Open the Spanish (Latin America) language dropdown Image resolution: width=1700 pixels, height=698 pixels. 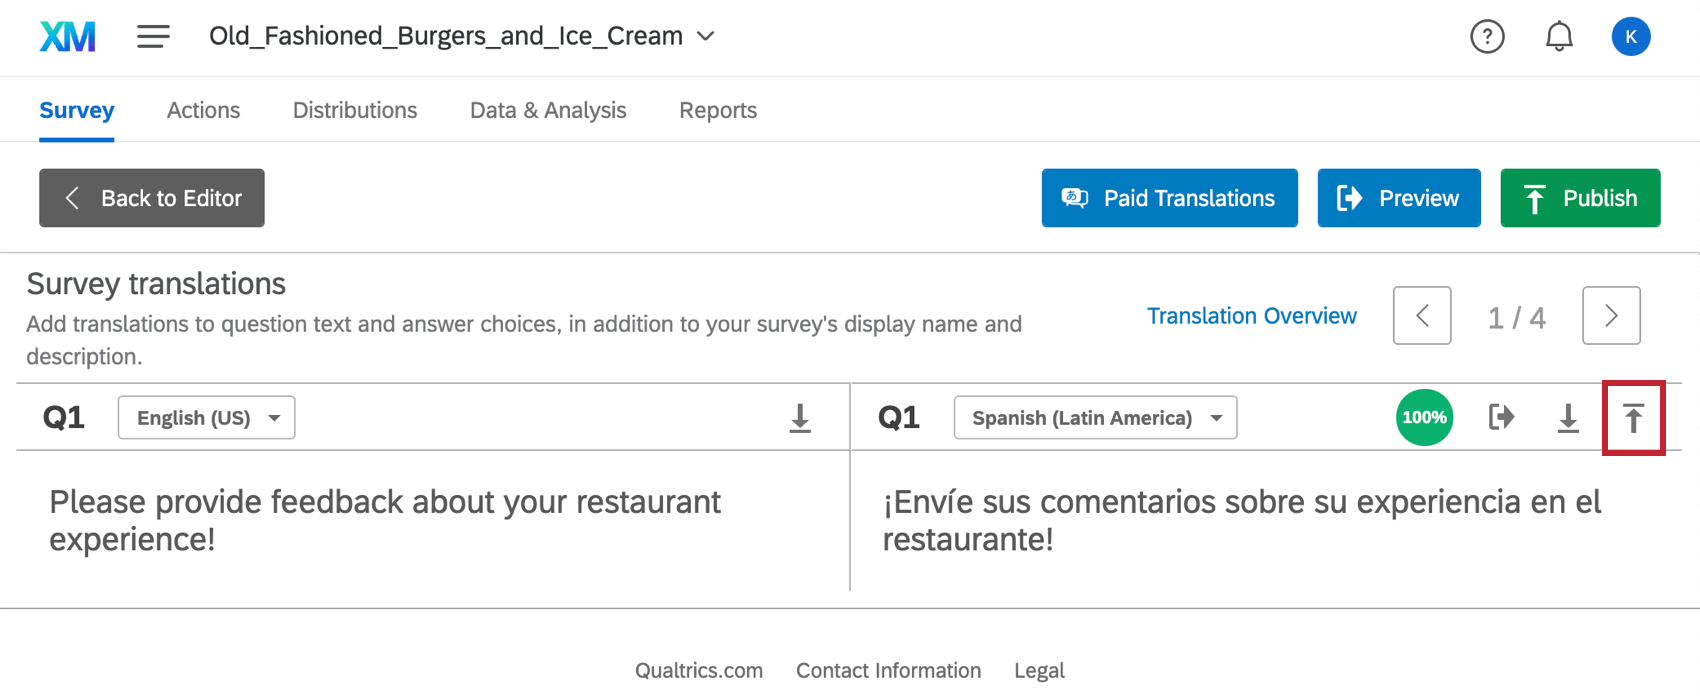coord(1095,418)
